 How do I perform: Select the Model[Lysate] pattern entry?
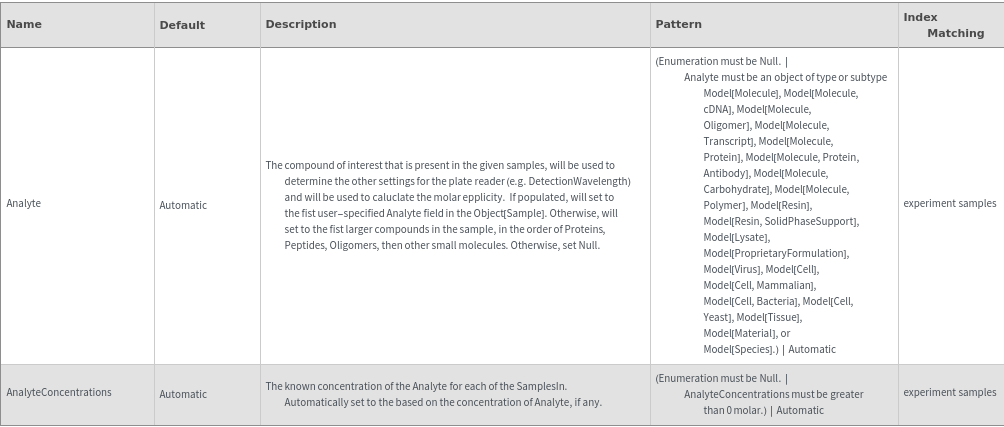[736, 237]
